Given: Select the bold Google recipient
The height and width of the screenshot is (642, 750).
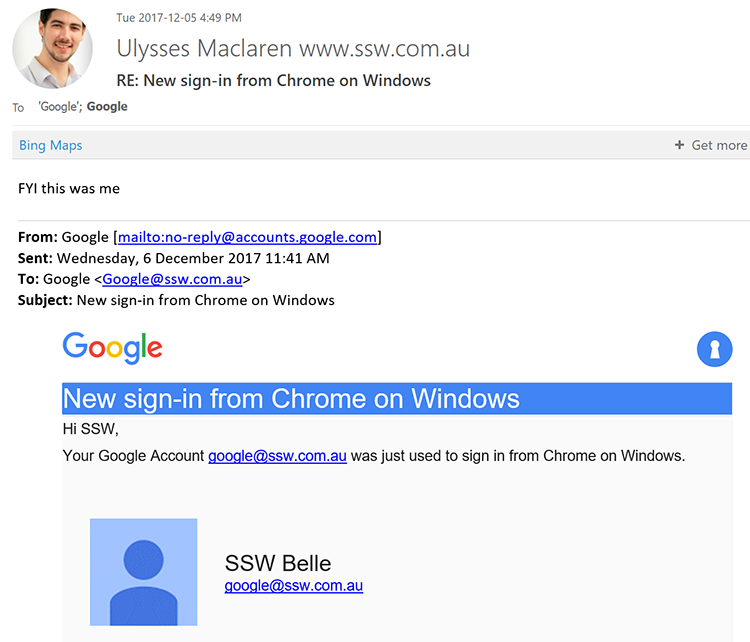Looking at the screenshot, I should pos(107,107).
